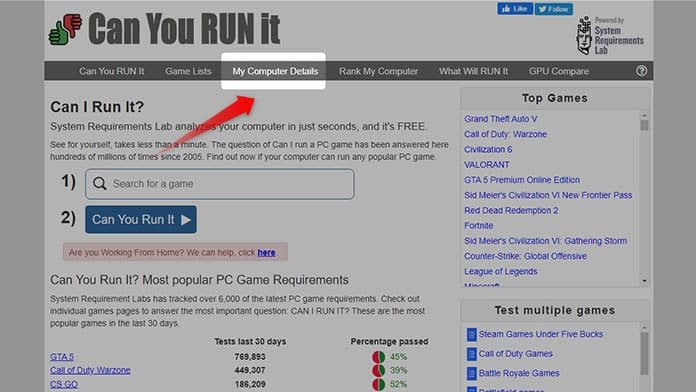Click Top Games list scroll down arrow
Image resolution: width=696 pixels, height=392 pixels.
pyautogui.click(x=645, y=281)
